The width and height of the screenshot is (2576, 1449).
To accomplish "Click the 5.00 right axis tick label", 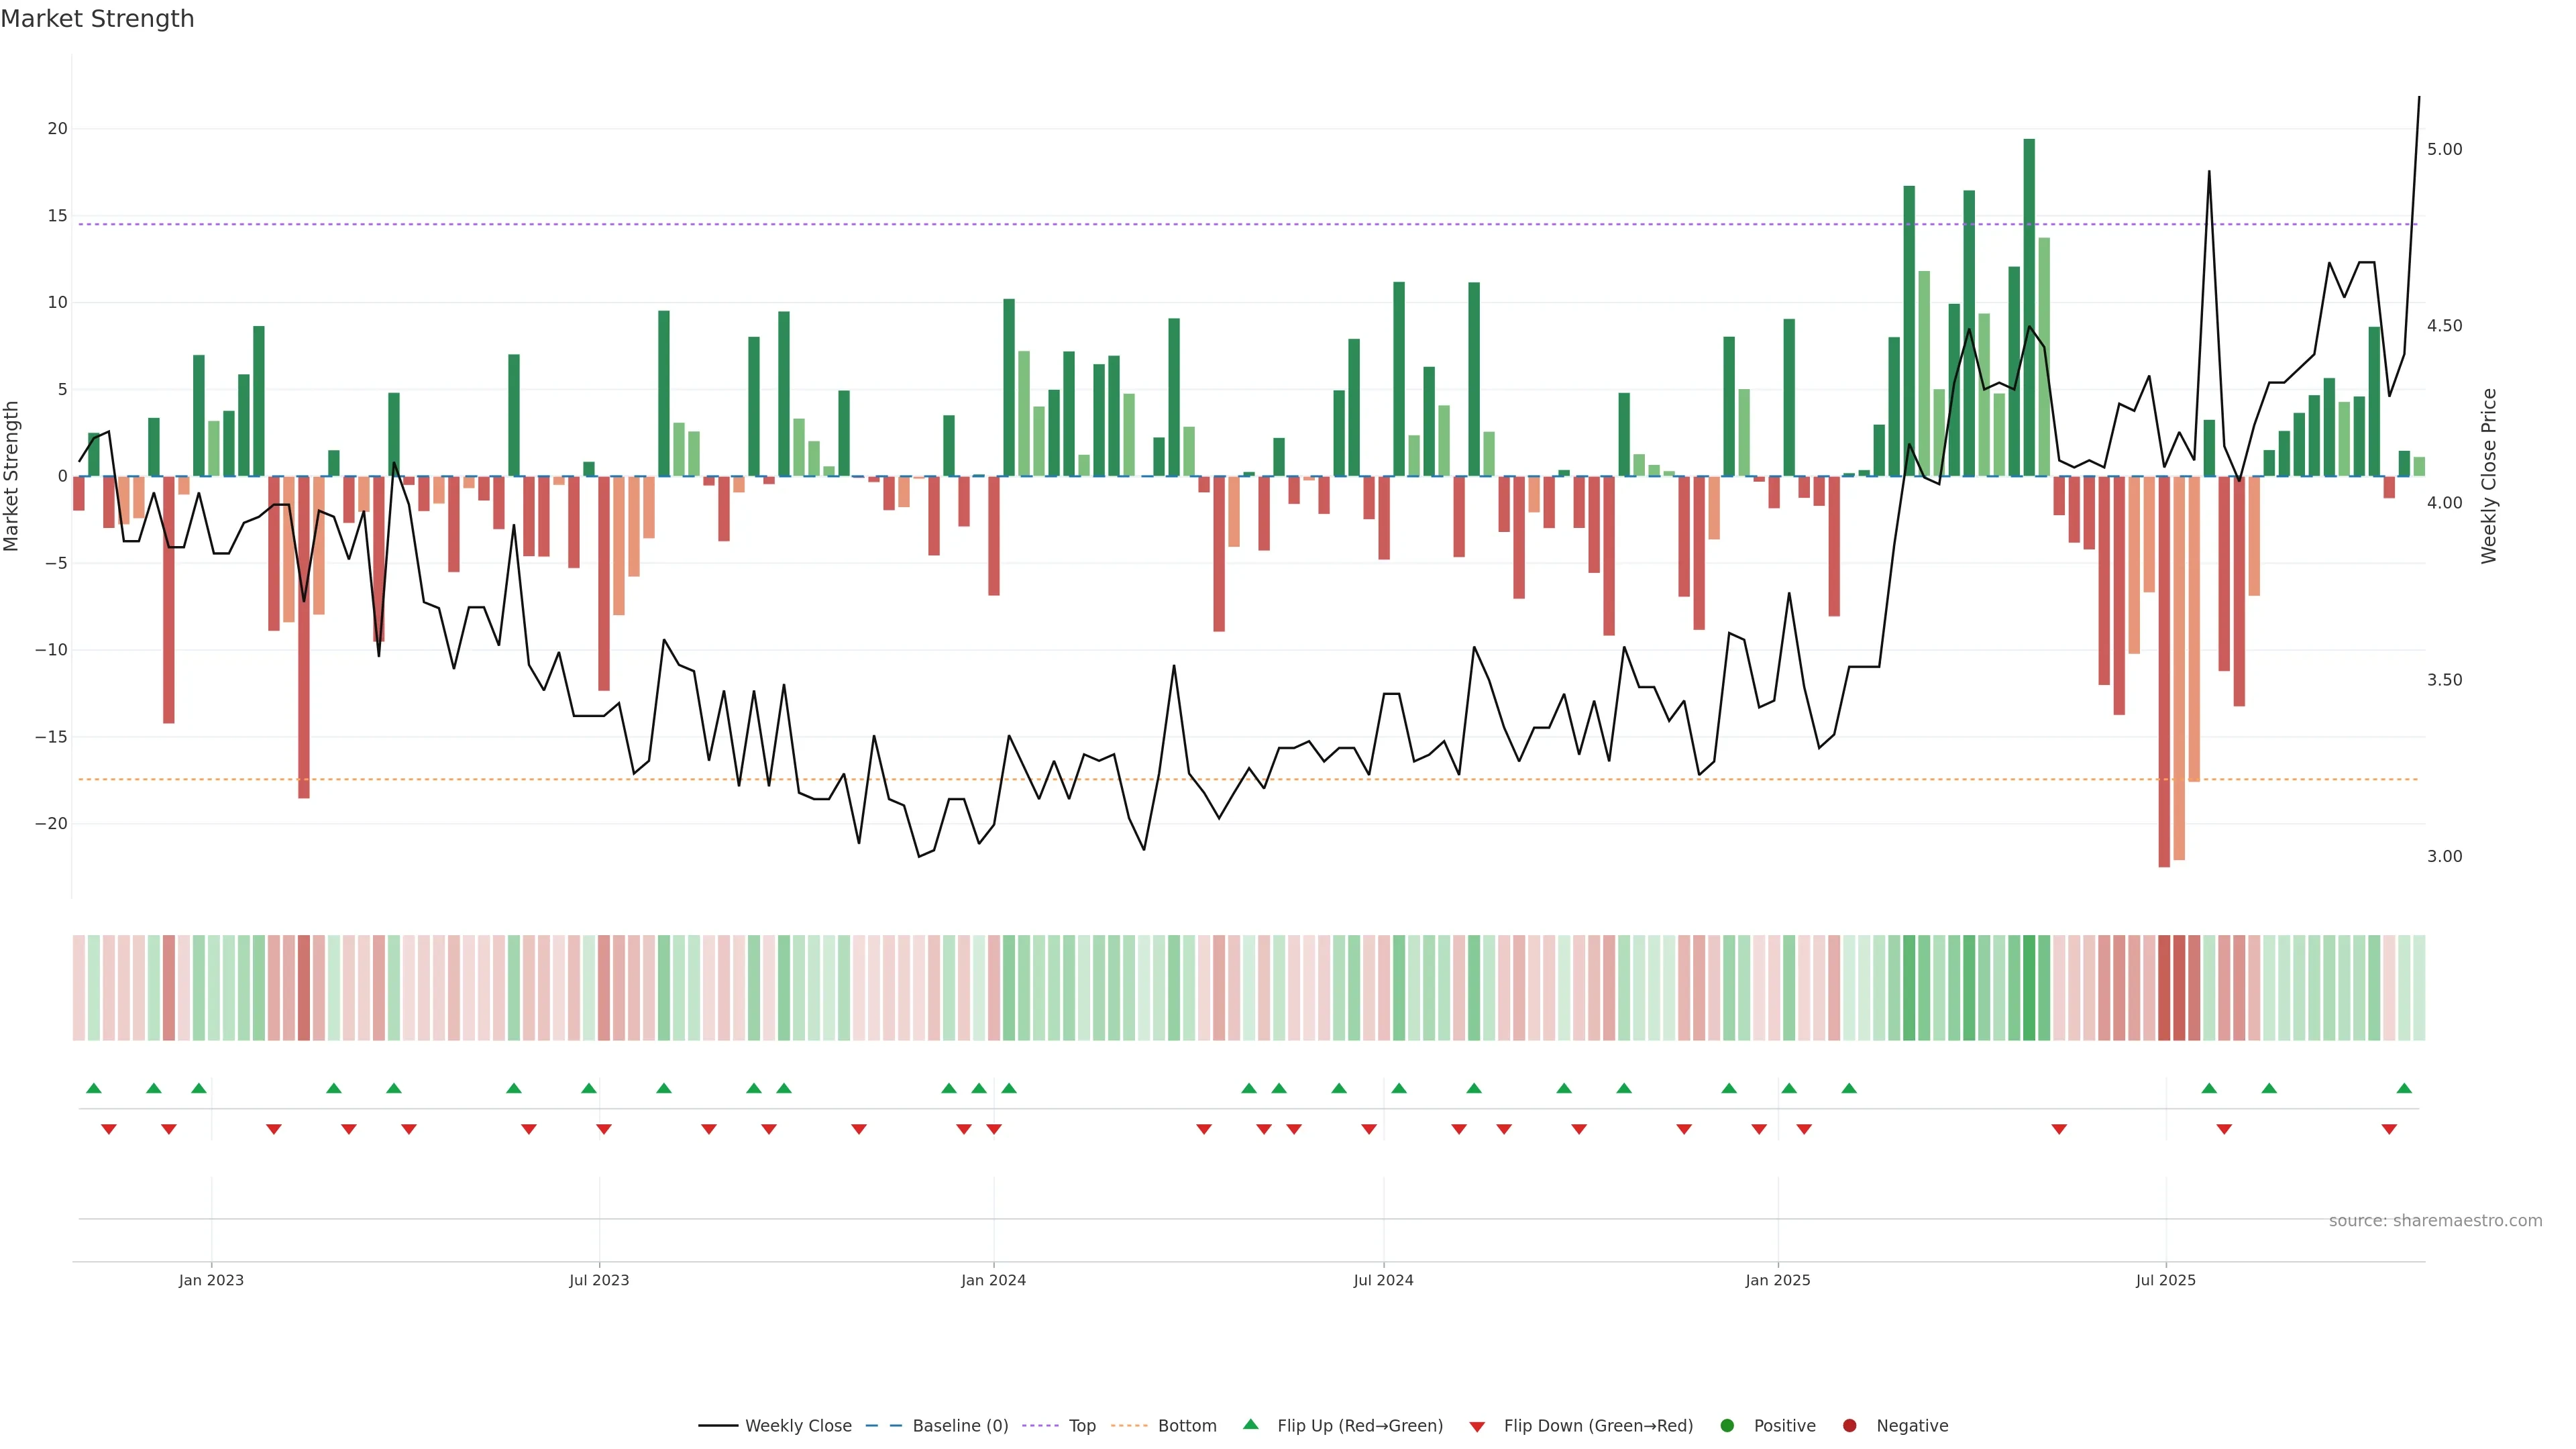I will 2444,149.
